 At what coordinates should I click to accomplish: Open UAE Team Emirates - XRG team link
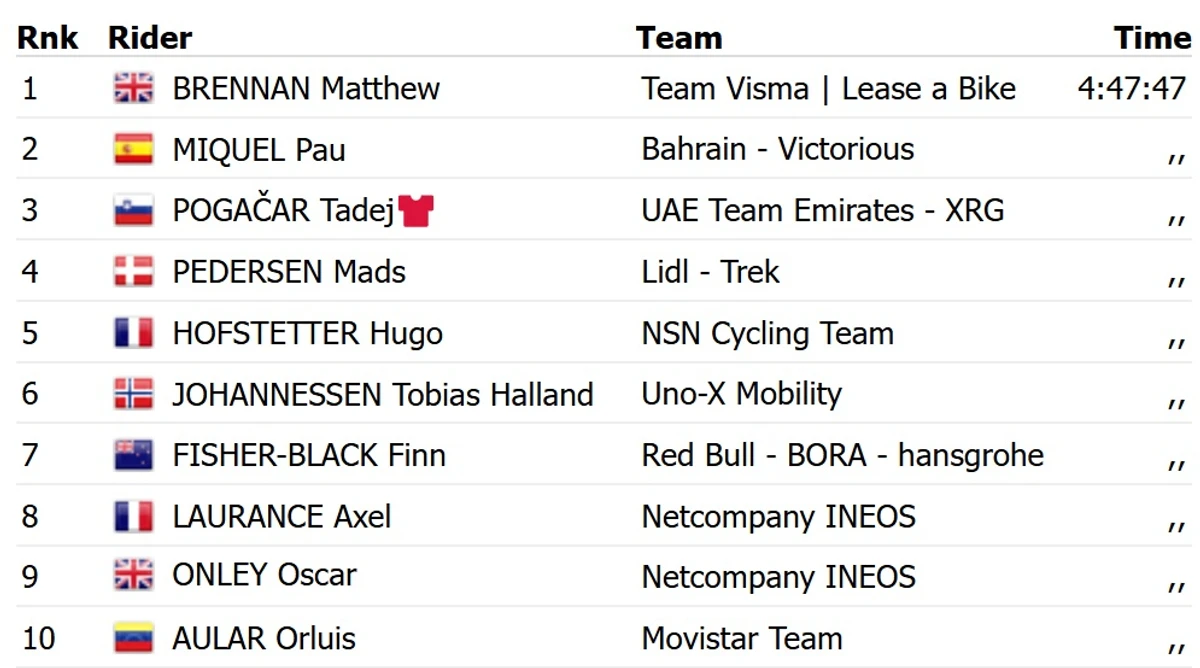click(x=823, y=210)
